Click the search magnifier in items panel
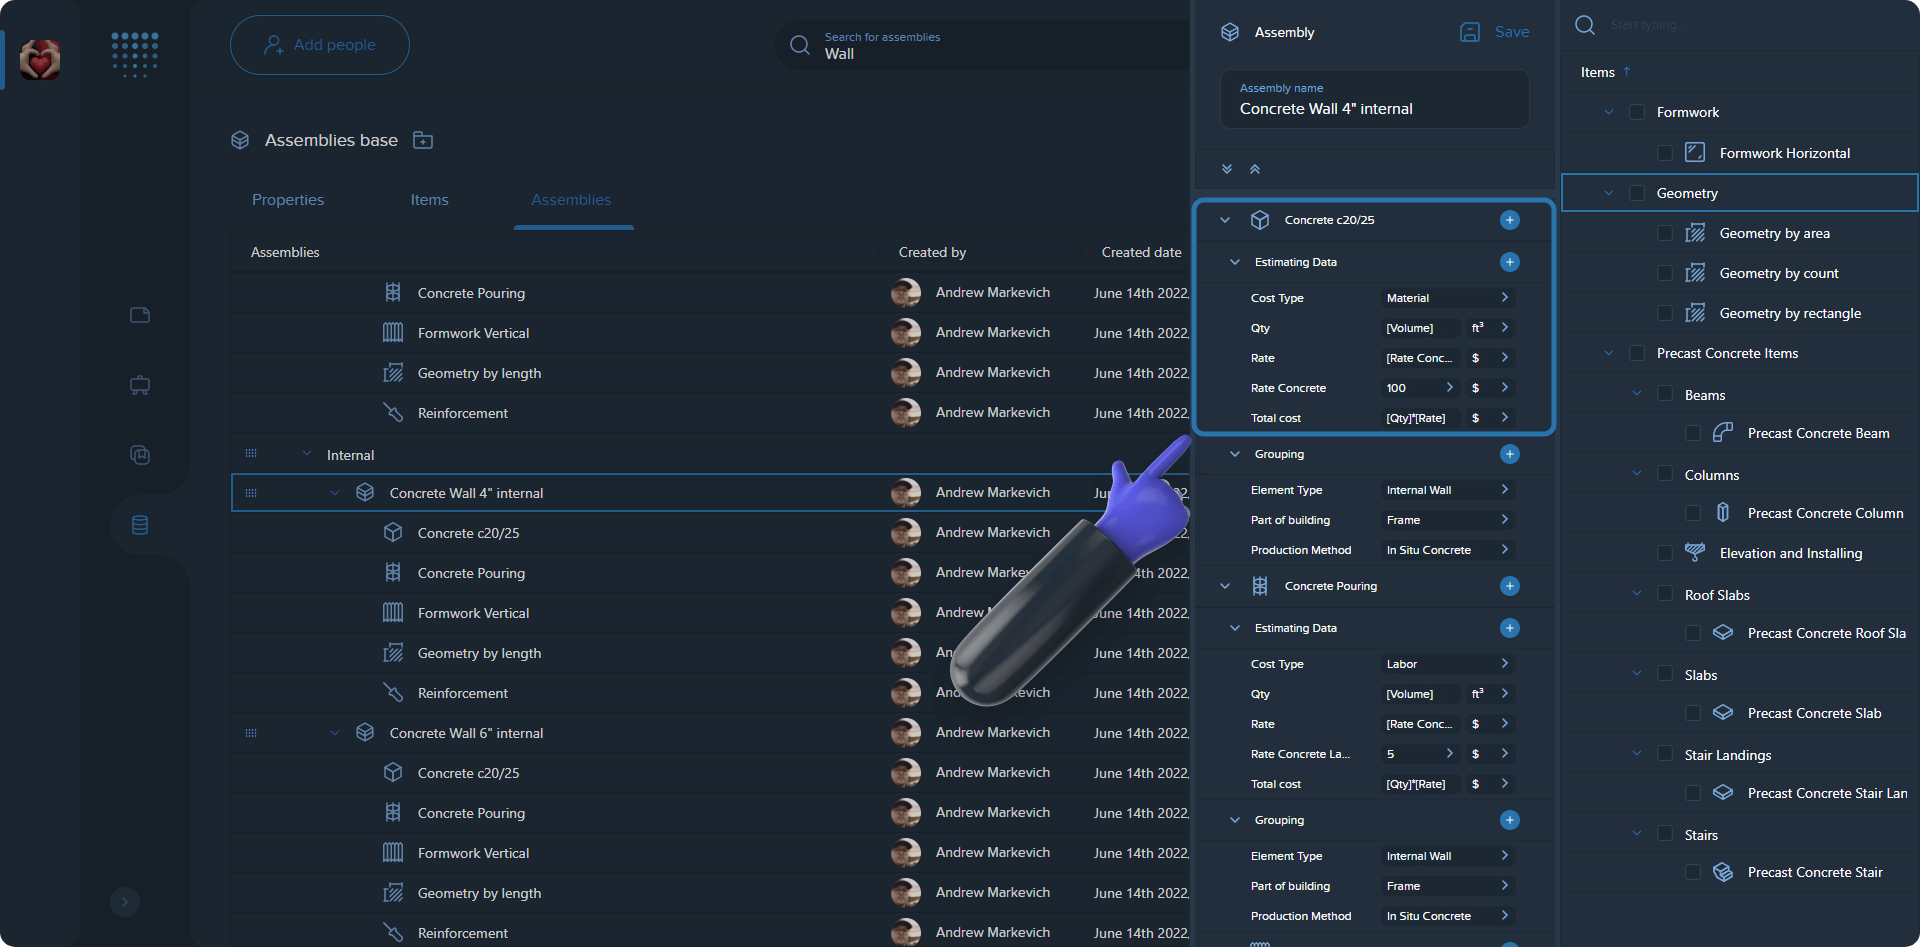Screen dimensions: 1920x947 [x=1585, y=25]
